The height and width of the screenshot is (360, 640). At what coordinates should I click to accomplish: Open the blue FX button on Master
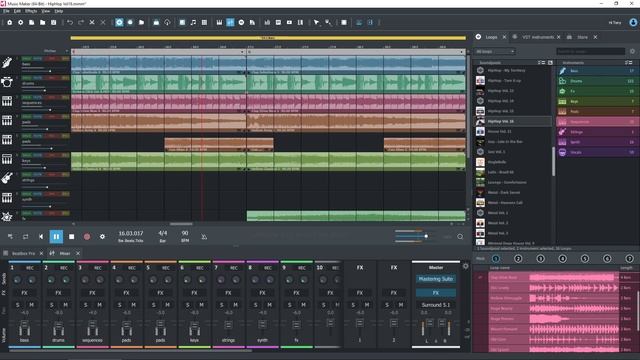[x=436, y=293]
